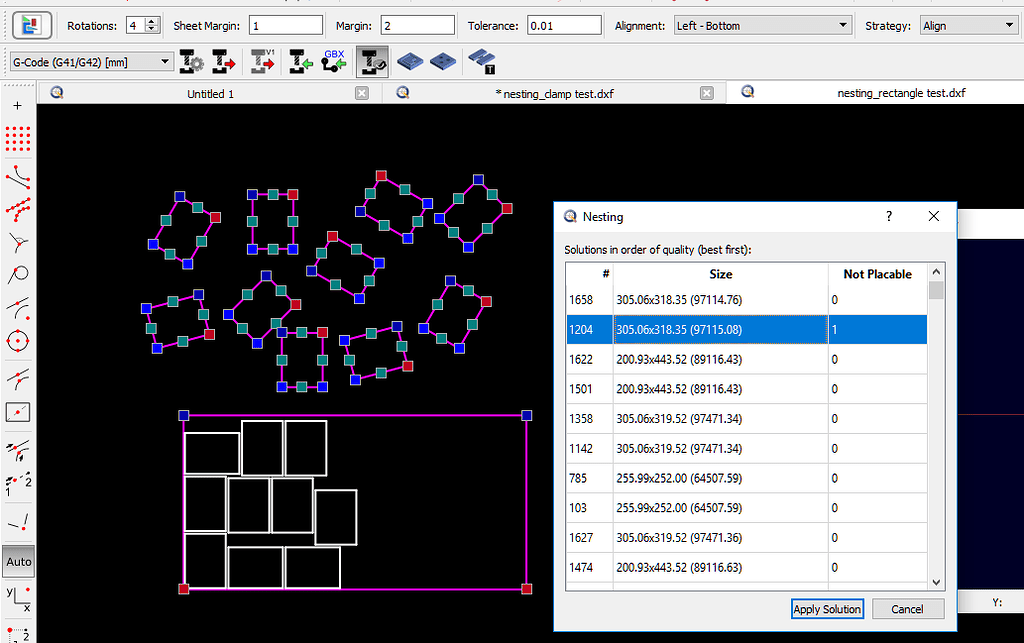Screen dimensions: 1024x643
Task: Open the Strategy Align dropdown
Action: 968,25
